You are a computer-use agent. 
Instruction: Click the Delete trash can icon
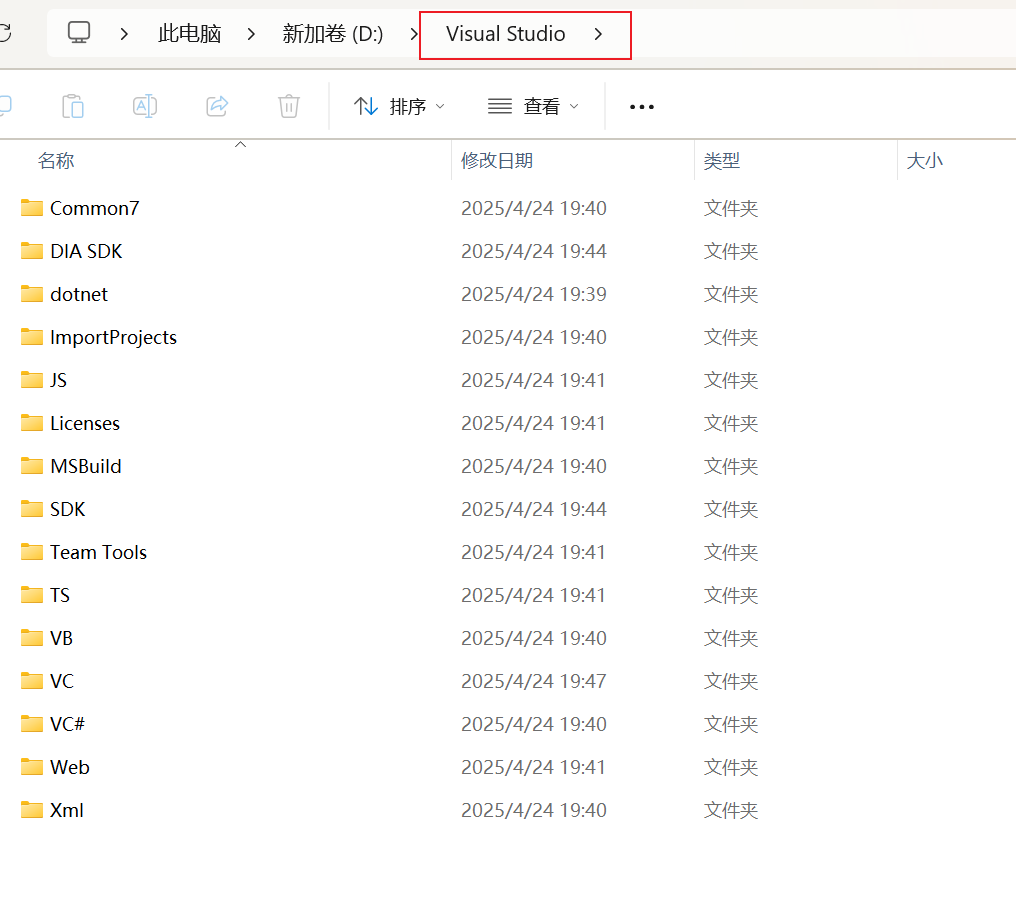(289, 106)
